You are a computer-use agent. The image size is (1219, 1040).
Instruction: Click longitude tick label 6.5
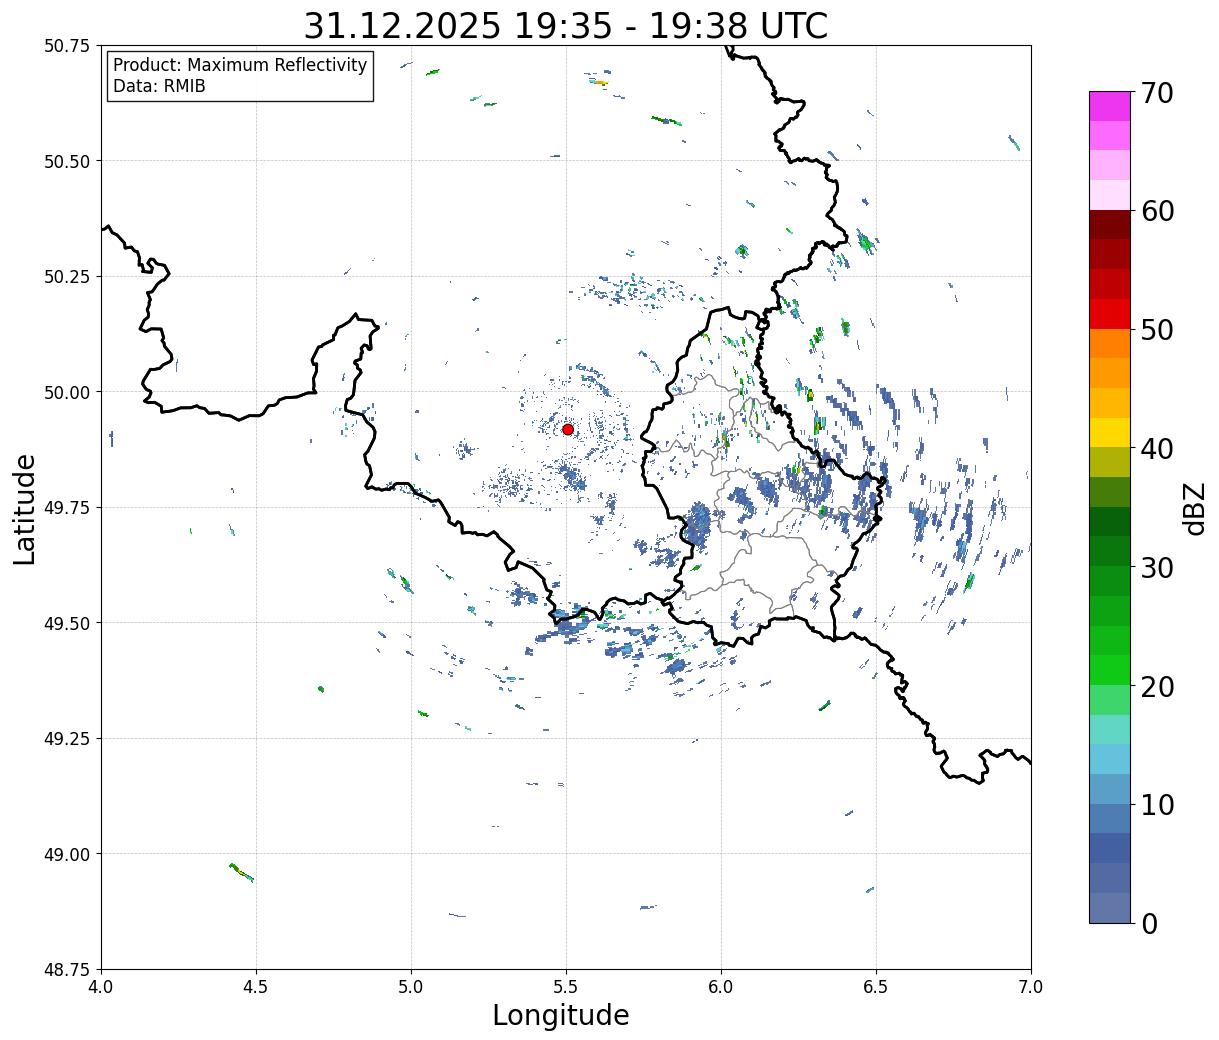[x=876, y=987]
